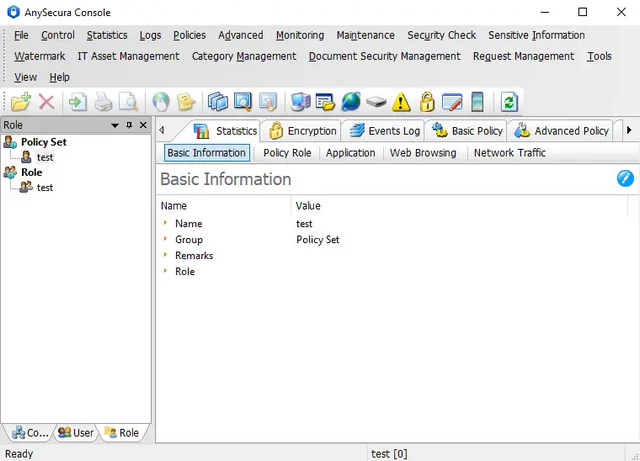This screenshot has width=640, height=461.
Task: Click the red X delete toolbar icon
Action: 47,102
